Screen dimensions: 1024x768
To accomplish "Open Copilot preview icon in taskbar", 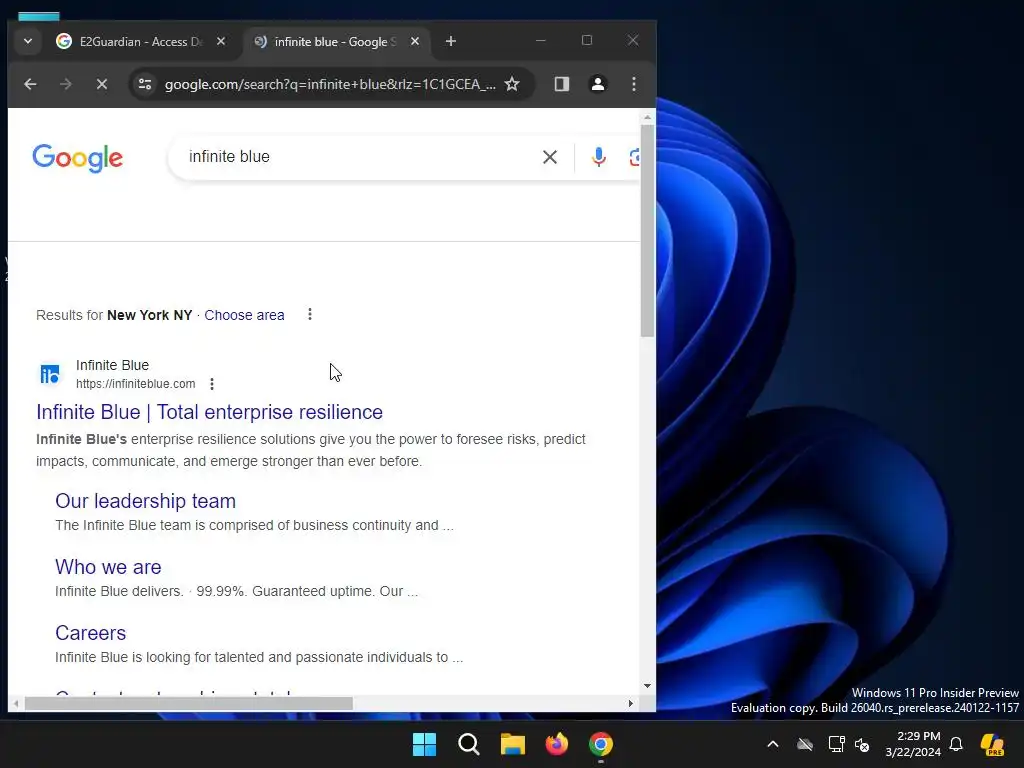I will (992, 744).
